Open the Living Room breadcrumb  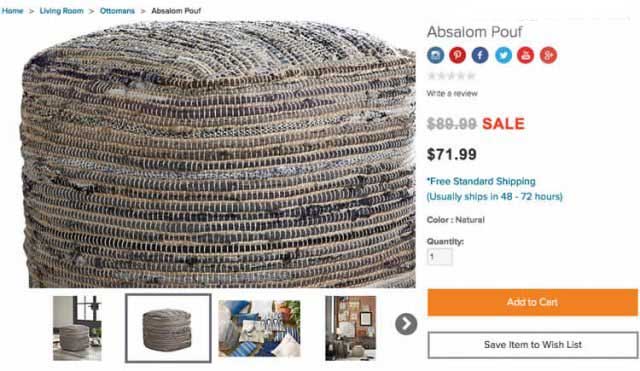(62, 11)
